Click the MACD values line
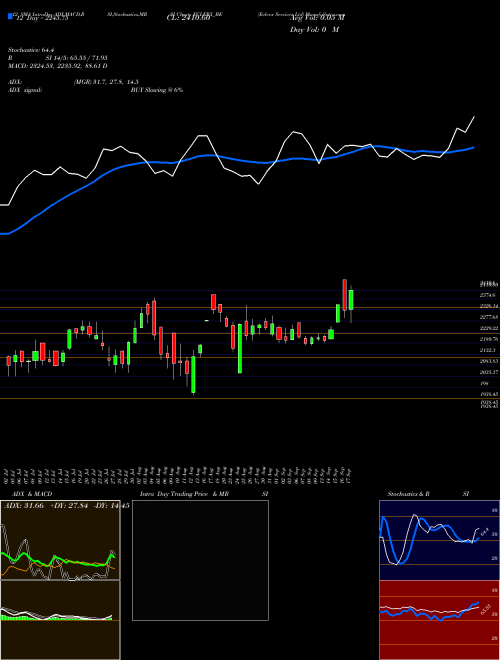This screenshot has width=500, height=660. coord(58,66)
